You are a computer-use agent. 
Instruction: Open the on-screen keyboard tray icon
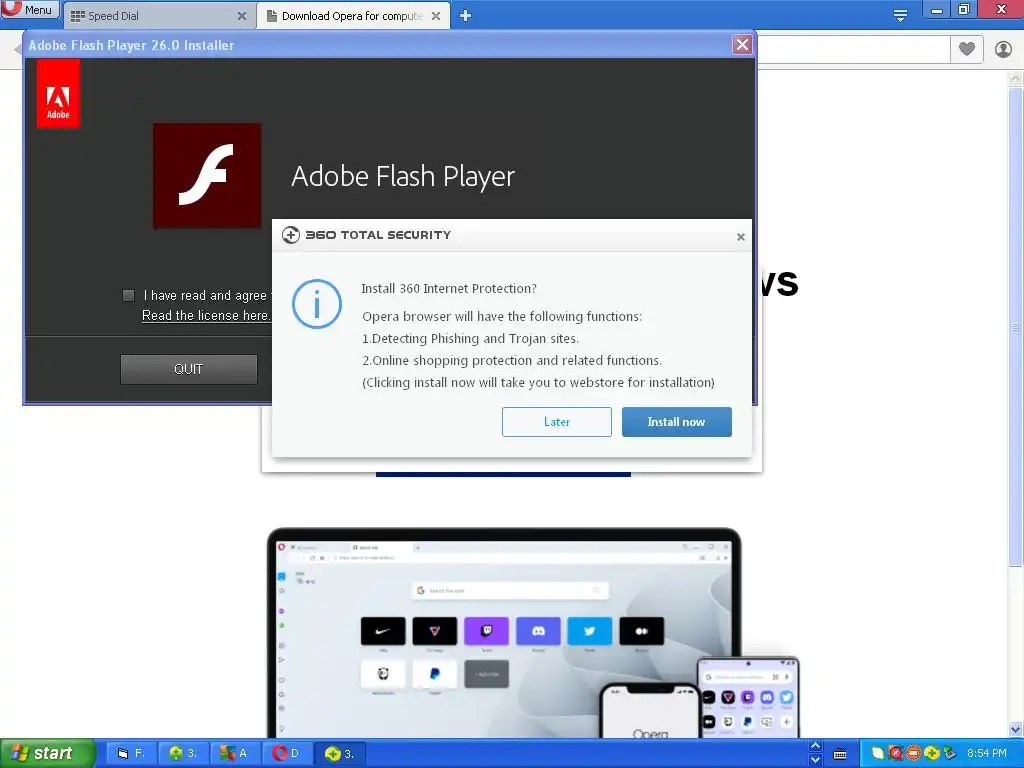click(840, 755)
